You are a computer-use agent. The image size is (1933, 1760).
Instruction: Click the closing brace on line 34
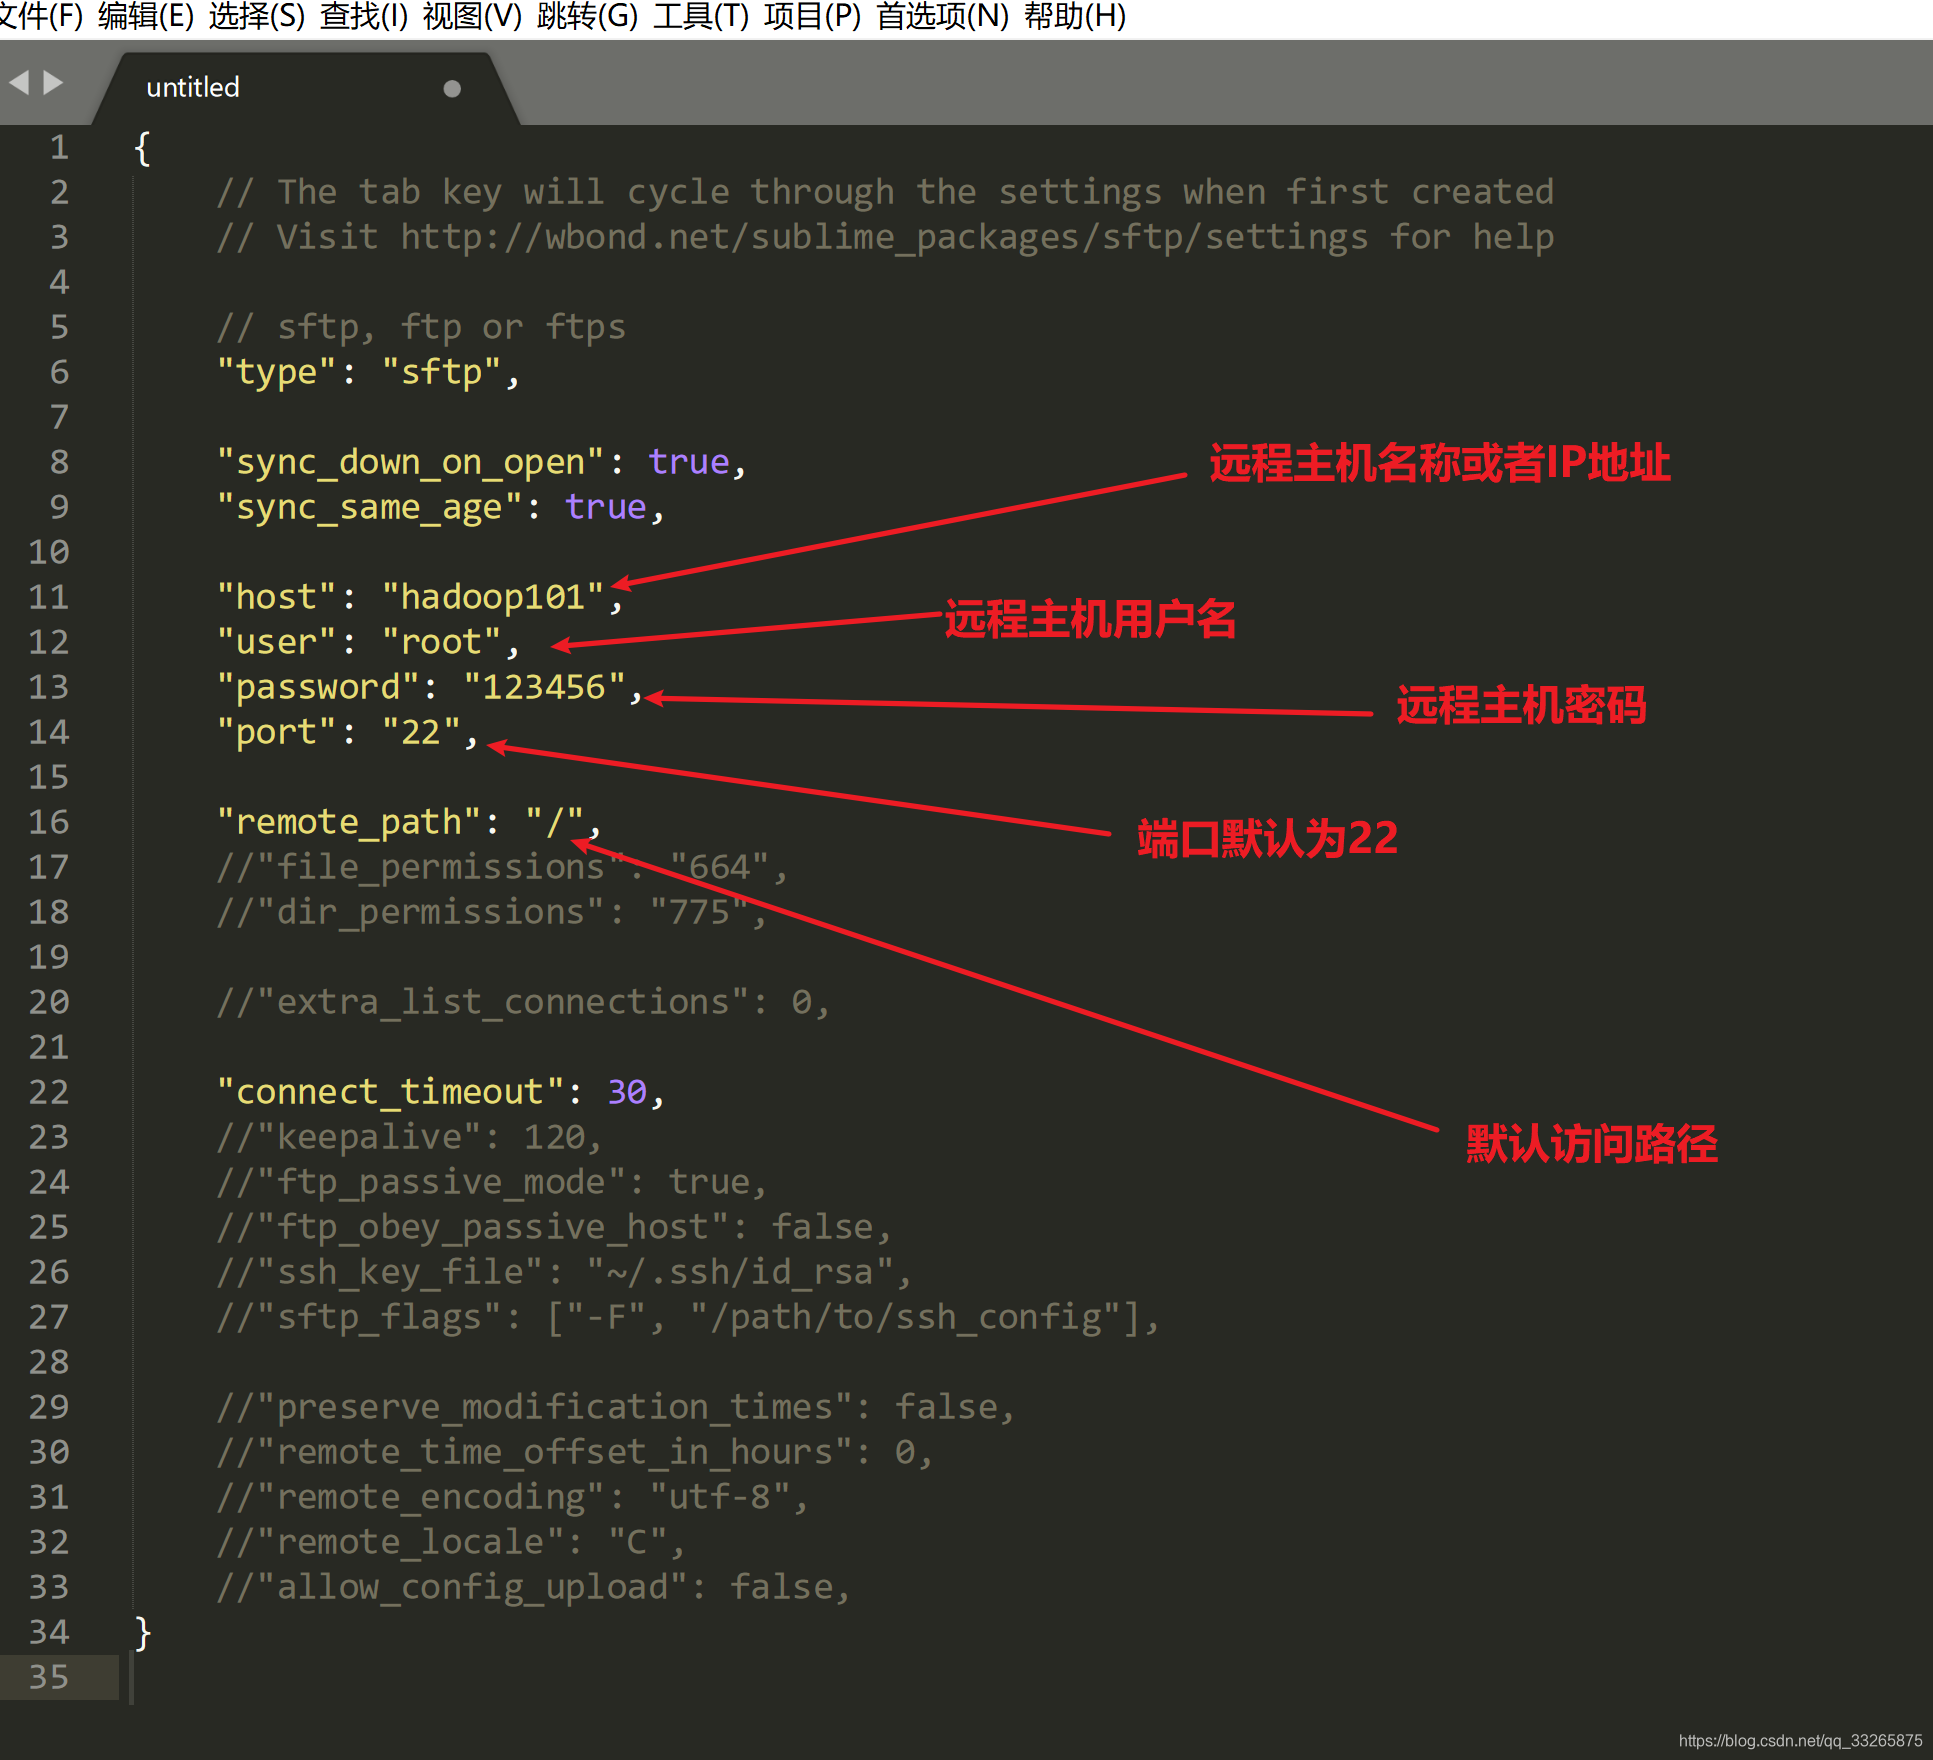tap(143, 1633)
